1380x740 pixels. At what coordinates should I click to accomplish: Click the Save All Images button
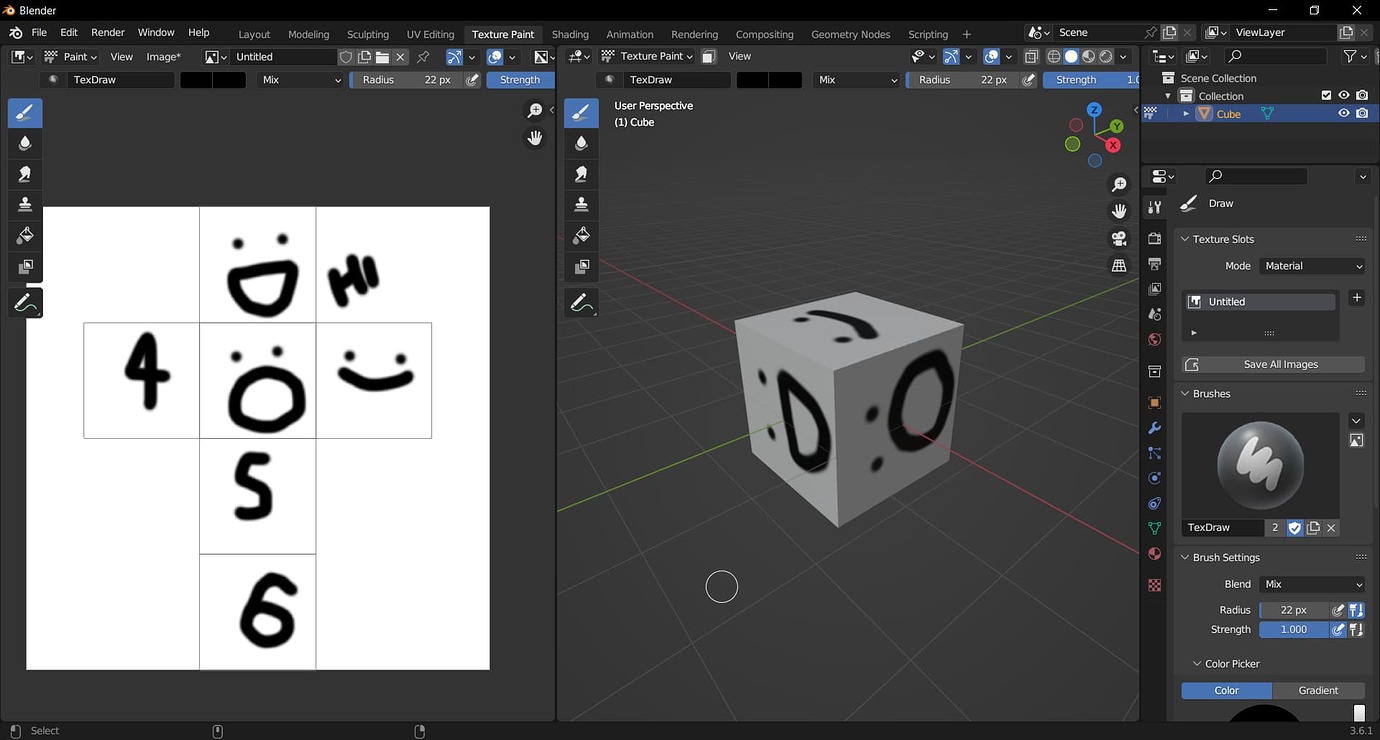tap(1273, 364)
